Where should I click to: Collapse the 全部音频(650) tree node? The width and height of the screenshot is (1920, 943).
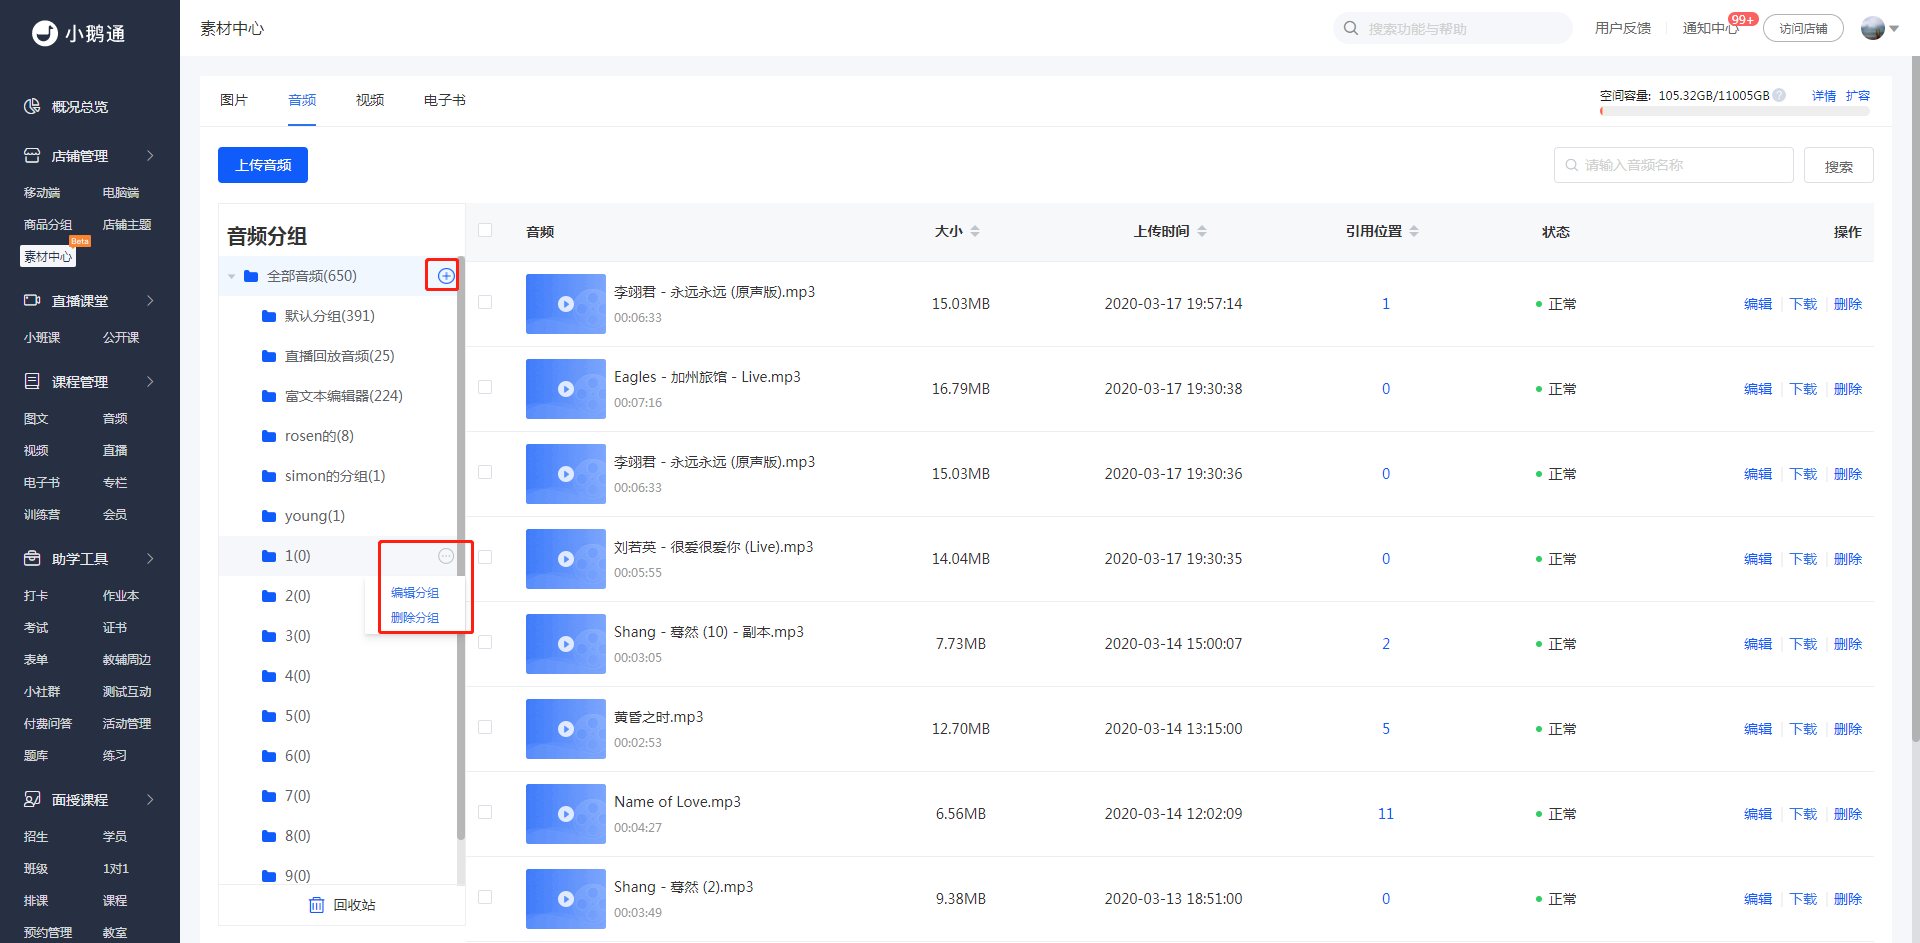[x=231, y=276]
